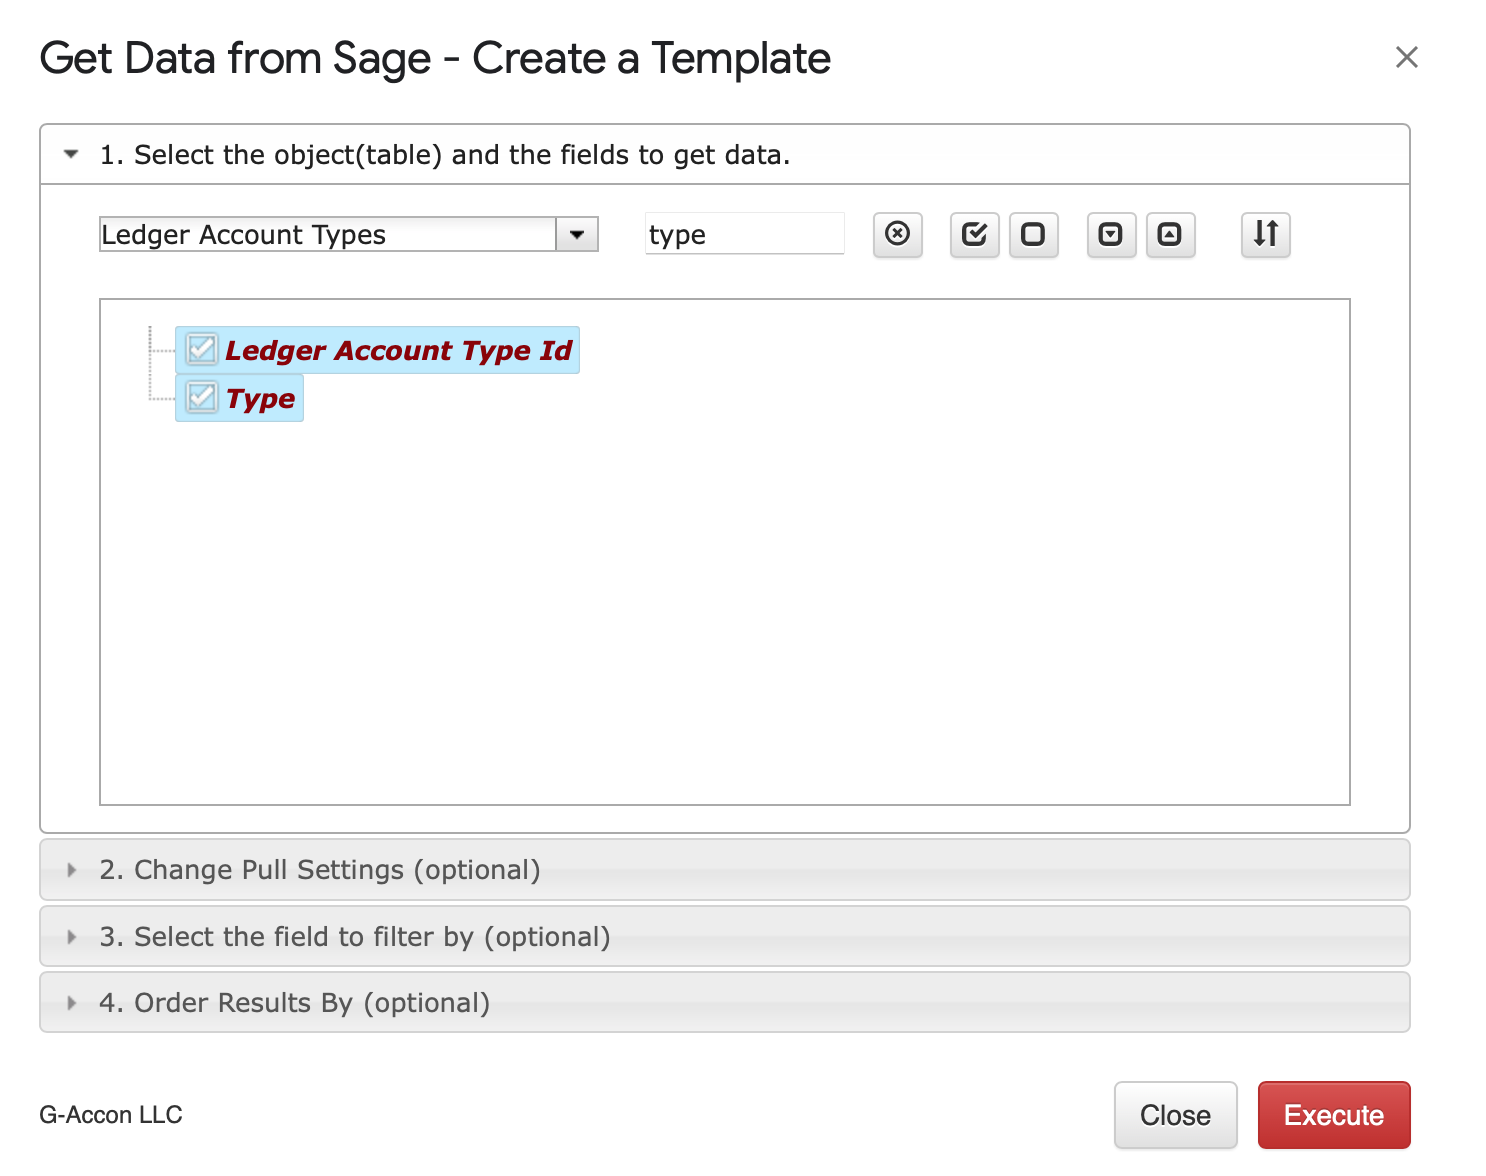The width and height of the screenshot is (1486, 1176).
Task: Open the Ledger Account Types dropdown arrow
Action: pos(577,235)
